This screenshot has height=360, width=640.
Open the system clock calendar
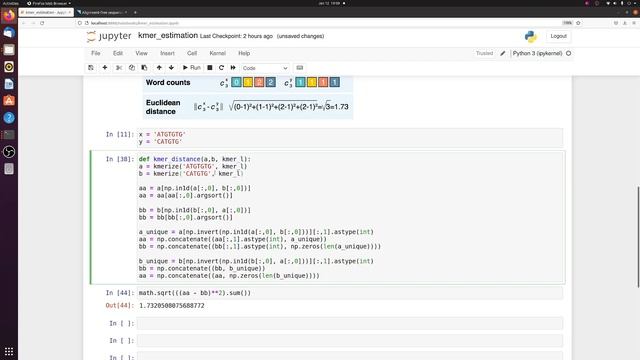329,3
